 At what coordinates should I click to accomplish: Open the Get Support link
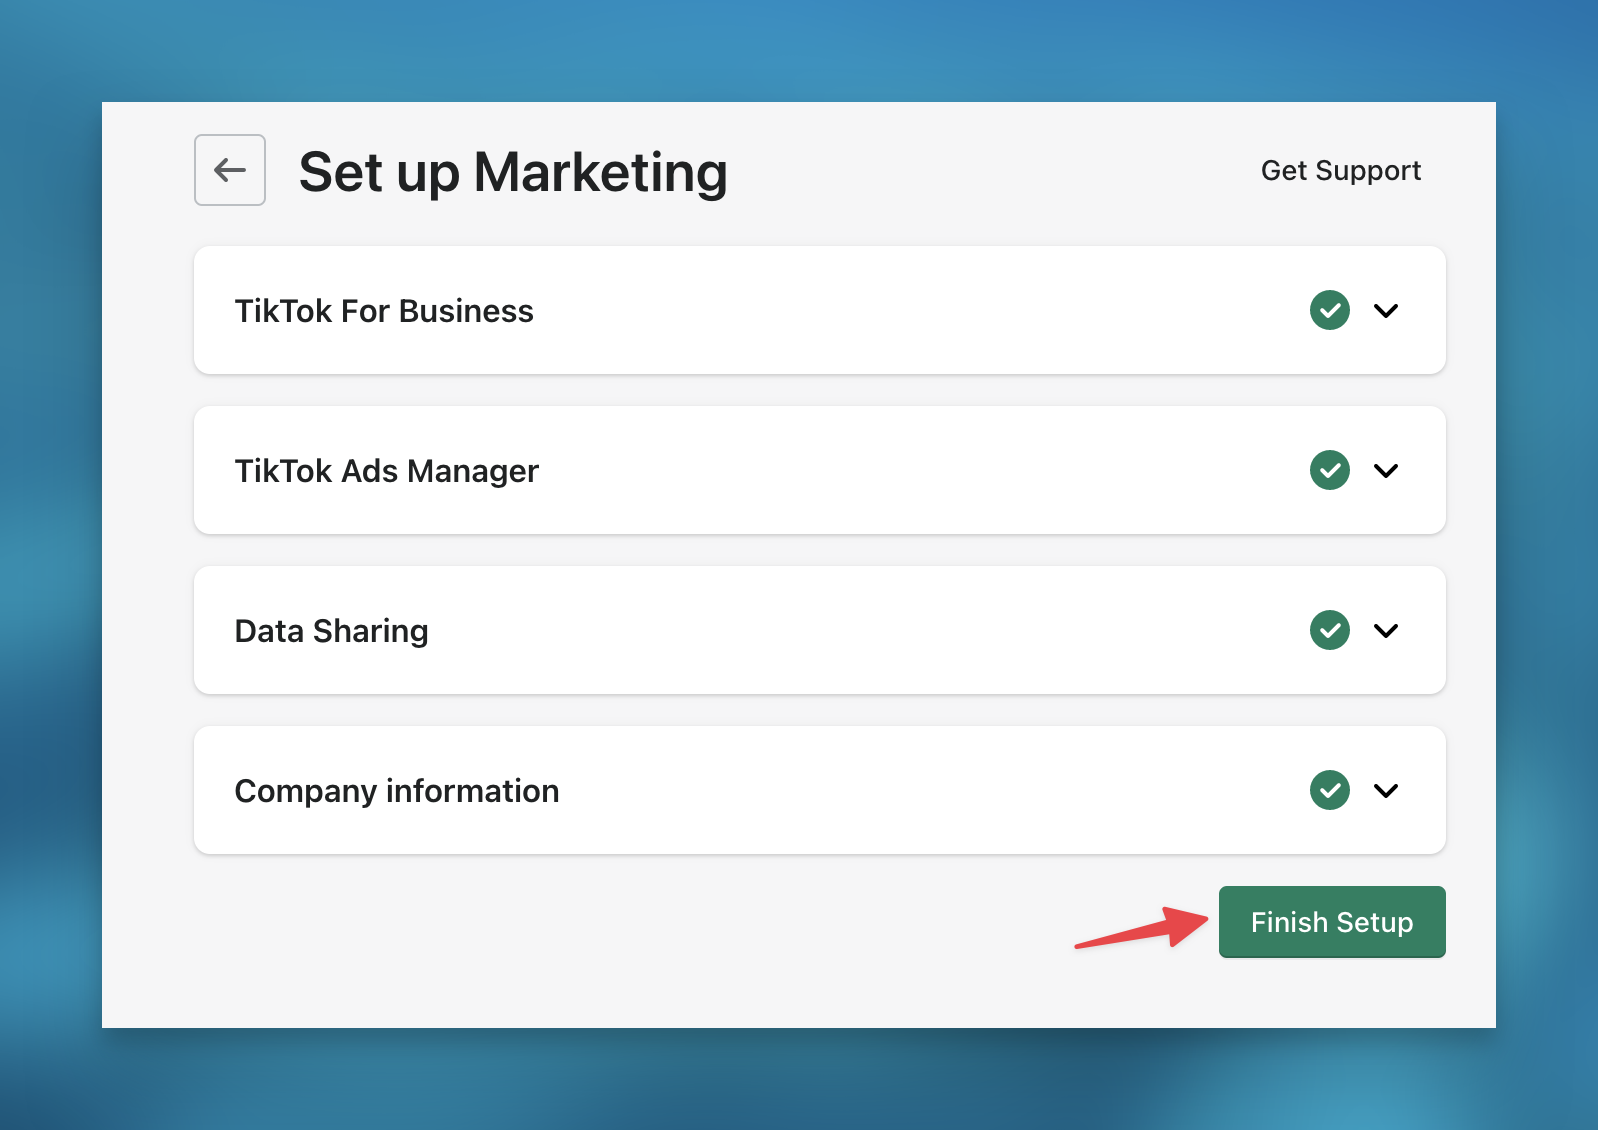coord(1340,171)
